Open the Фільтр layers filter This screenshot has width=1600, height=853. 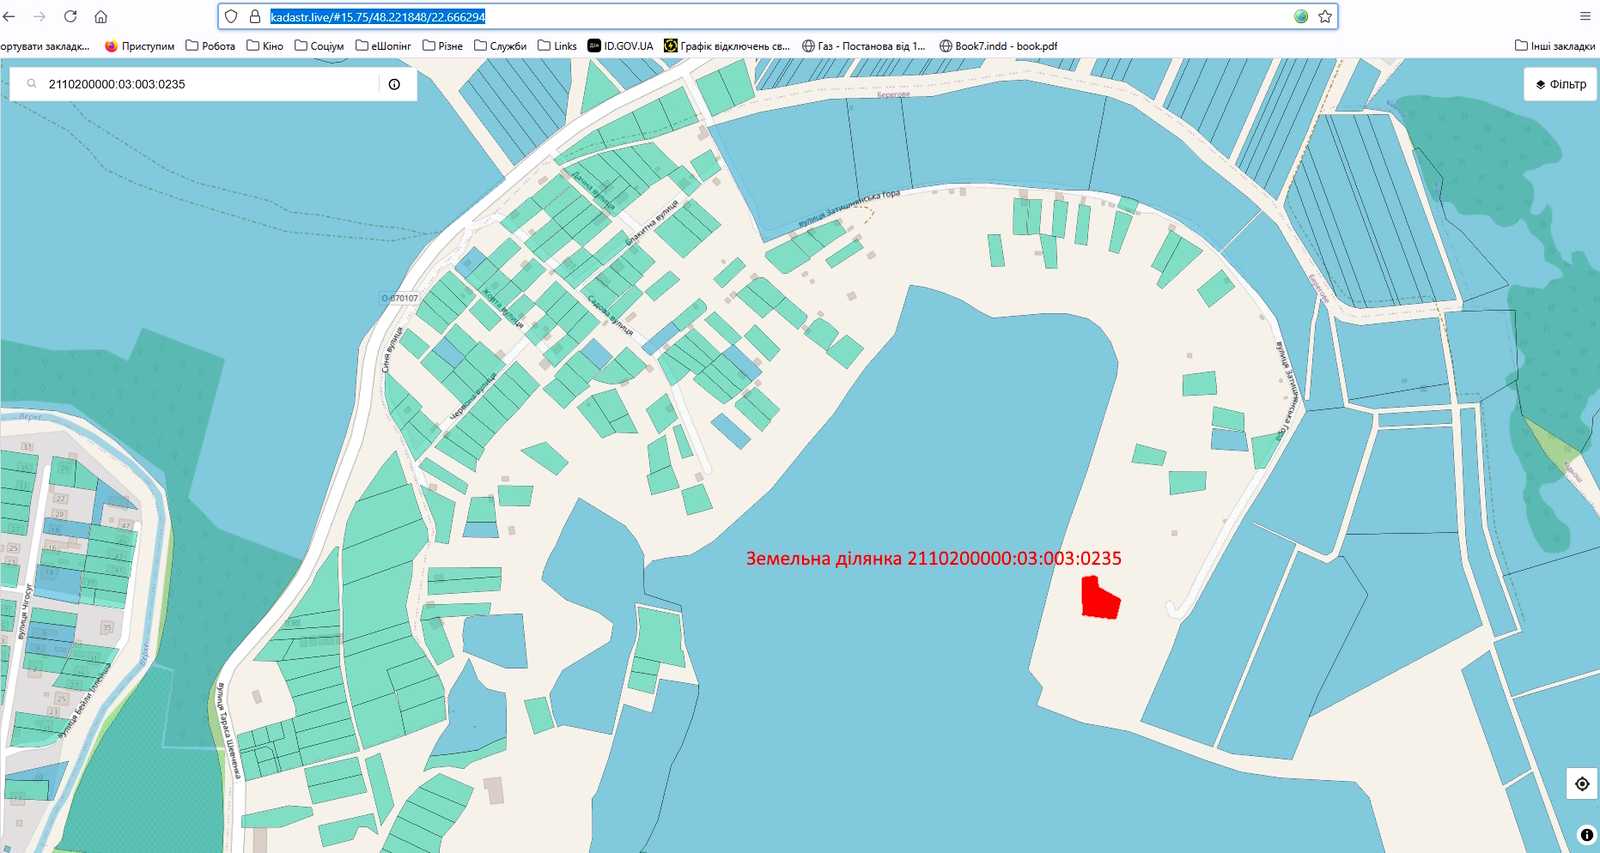pyautogui.click(x=1561, y=84)
